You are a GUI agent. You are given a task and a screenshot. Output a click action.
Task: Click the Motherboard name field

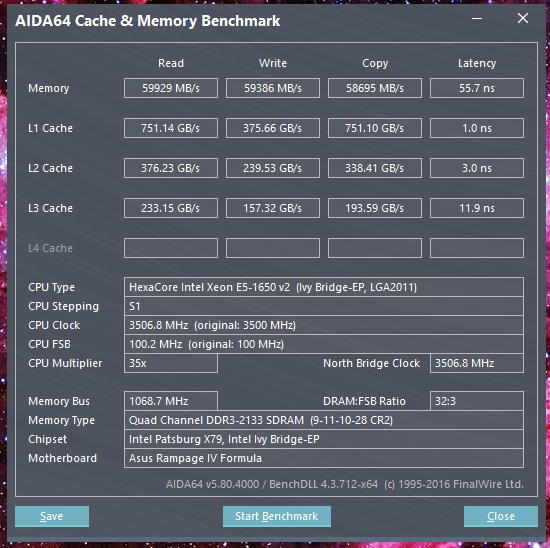pyautogui.click(x=324, y=458)
